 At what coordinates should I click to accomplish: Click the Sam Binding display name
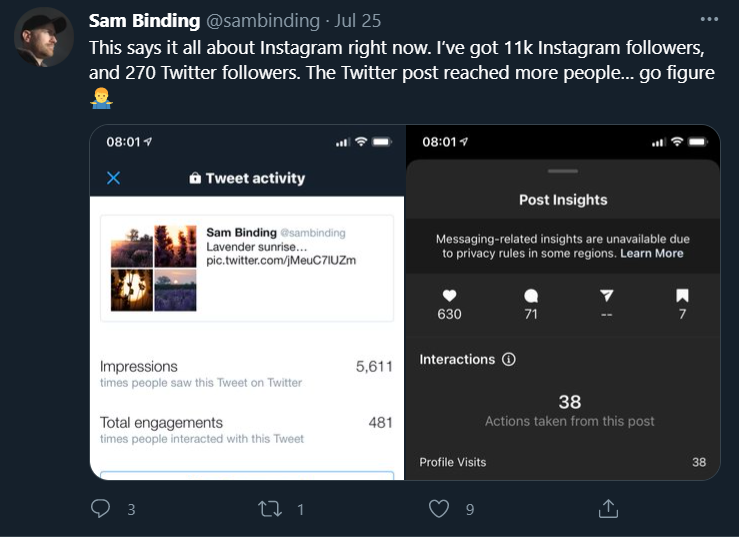(x=144, y=21)
